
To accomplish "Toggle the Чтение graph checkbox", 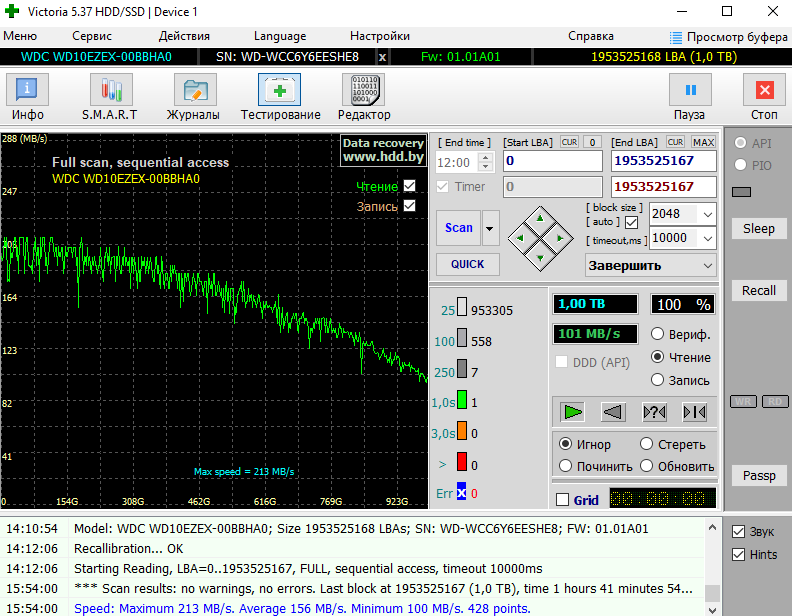I will [409, 186].
